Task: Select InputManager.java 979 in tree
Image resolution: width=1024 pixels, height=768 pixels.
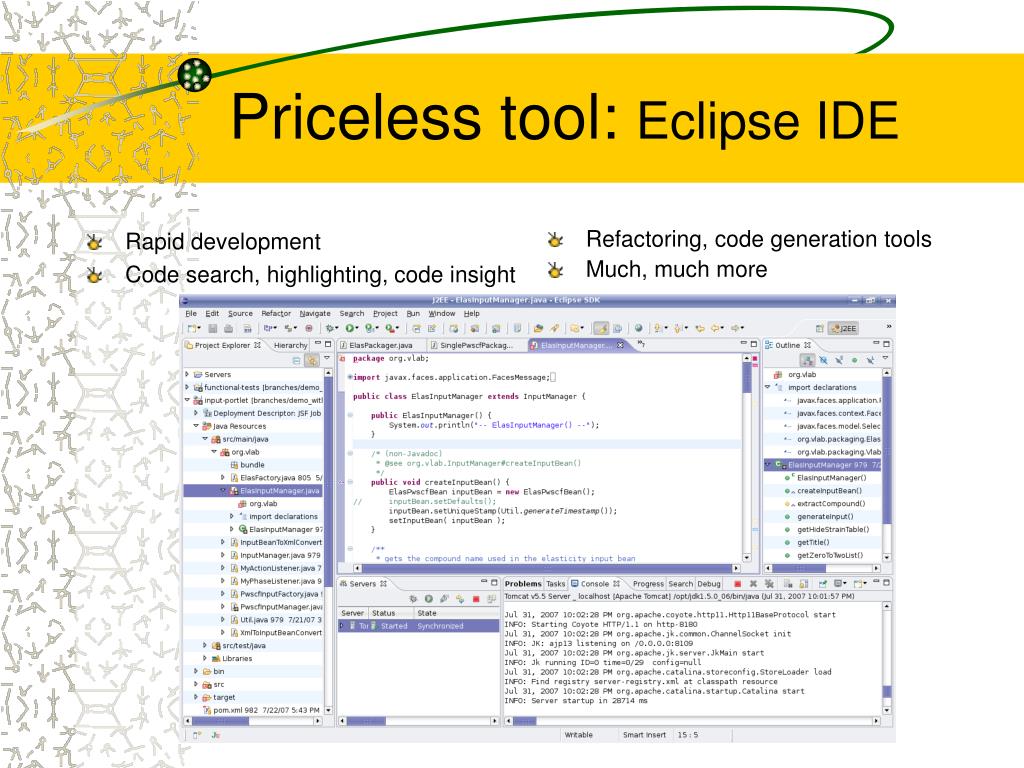Action: click(280, 555)
